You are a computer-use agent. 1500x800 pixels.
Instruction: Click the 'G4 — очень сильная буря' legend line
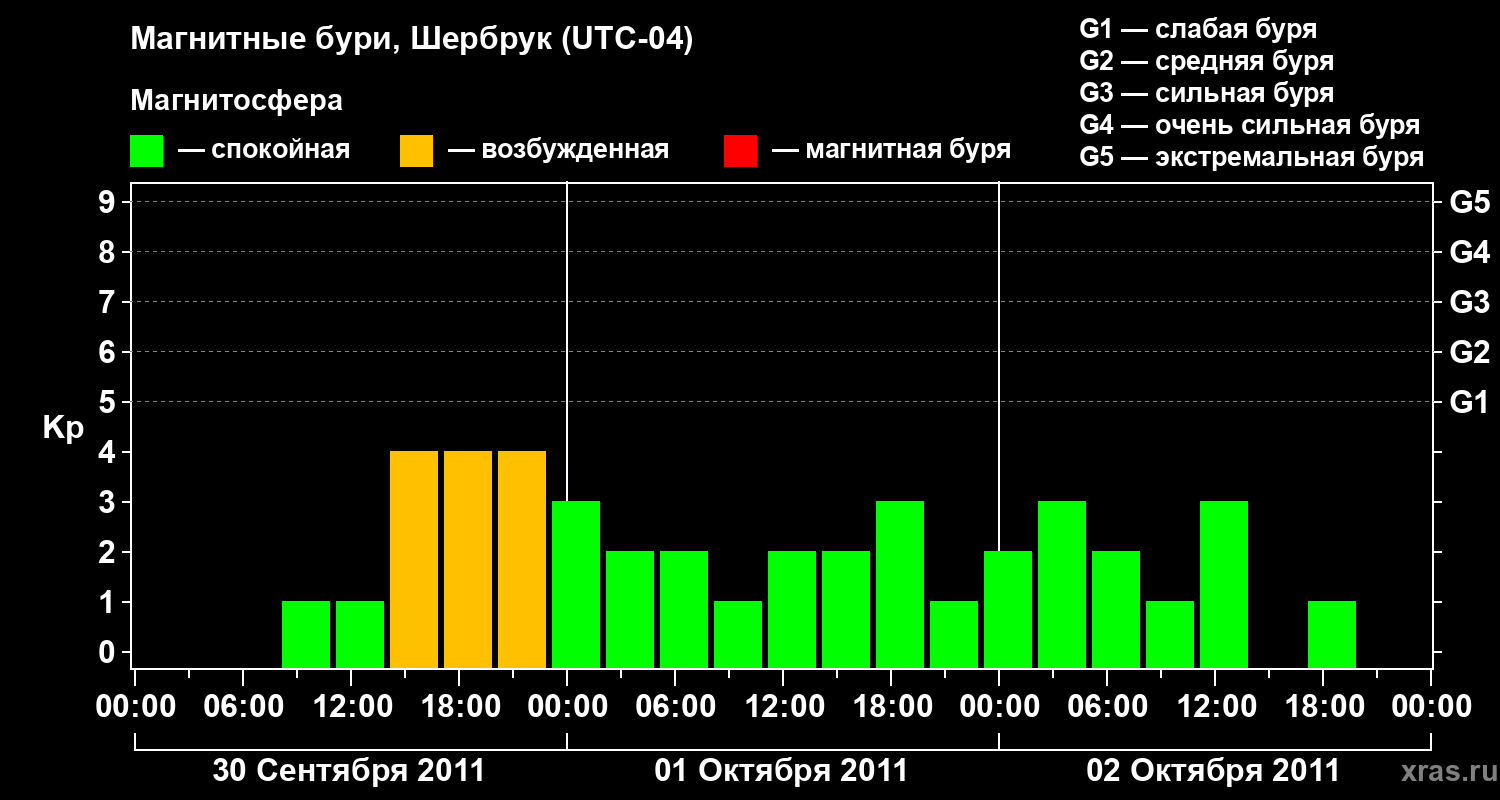pyautogui.click(x=1249, y=125)
